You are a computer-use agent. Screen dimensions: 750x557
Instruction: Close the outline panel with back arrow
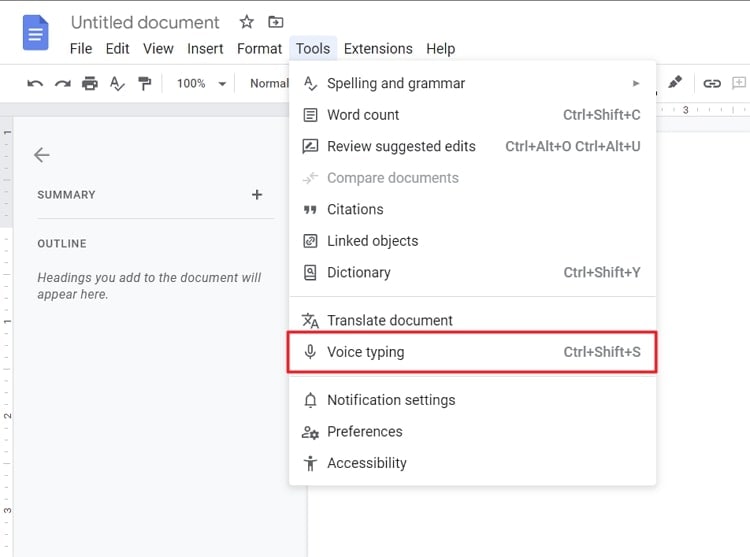coord(41,155)
